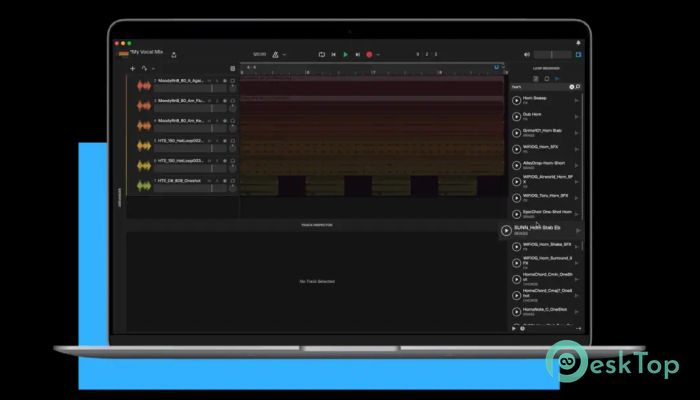Click arrow right of Horn Sweep loop

tap(576, 100)
